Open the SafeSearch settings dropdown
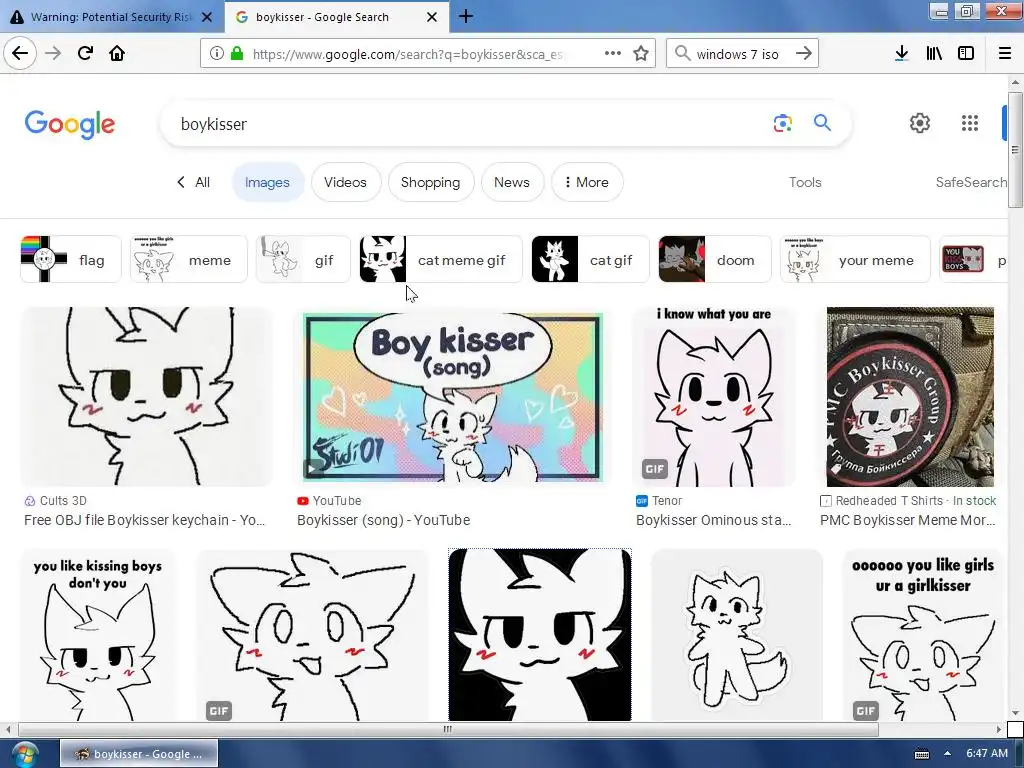 click(x=971, y=182)
